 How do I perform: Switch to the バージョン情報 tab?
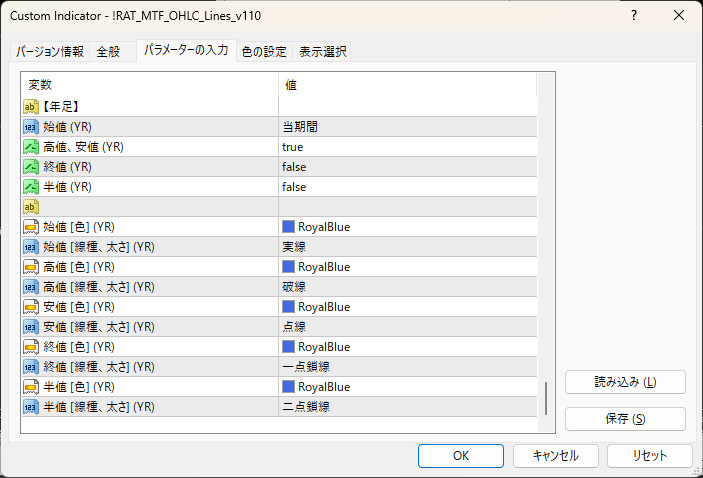51,52
